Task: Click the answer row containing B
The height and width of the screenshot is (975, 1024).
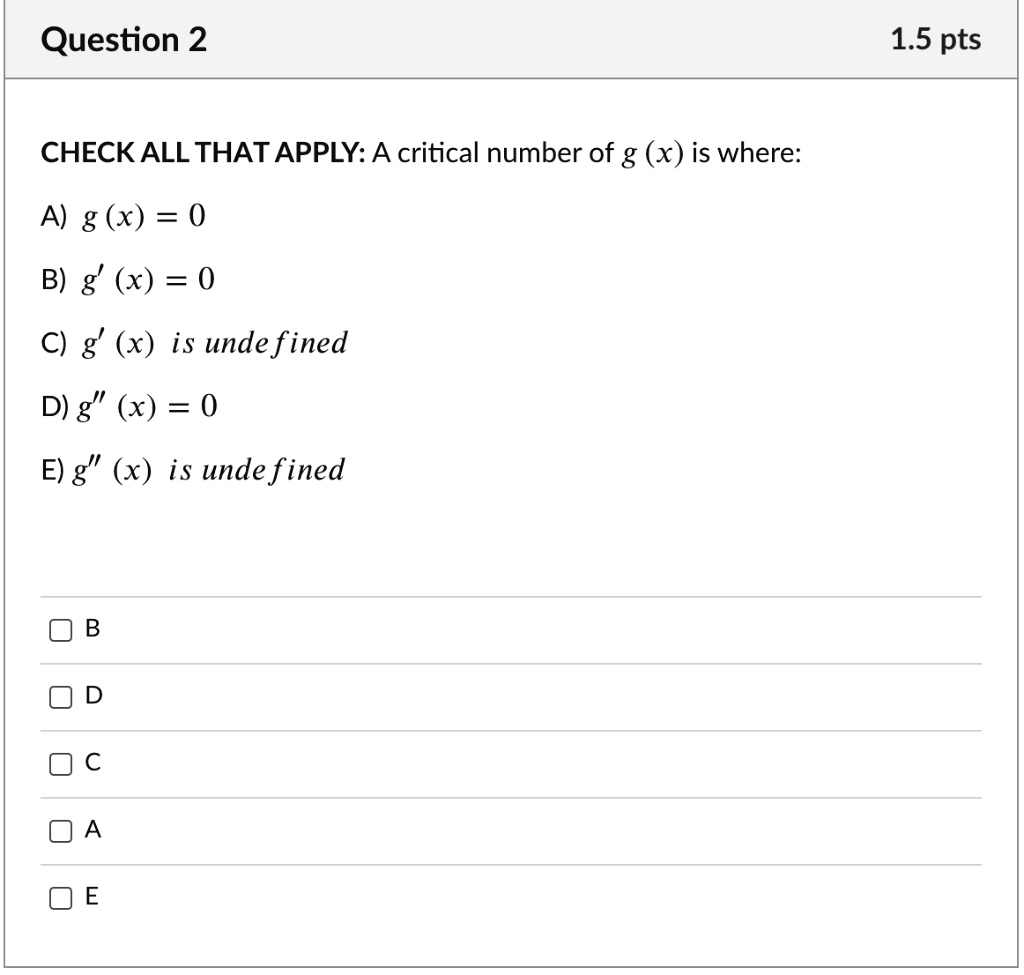Action: [x=500, y=629]
